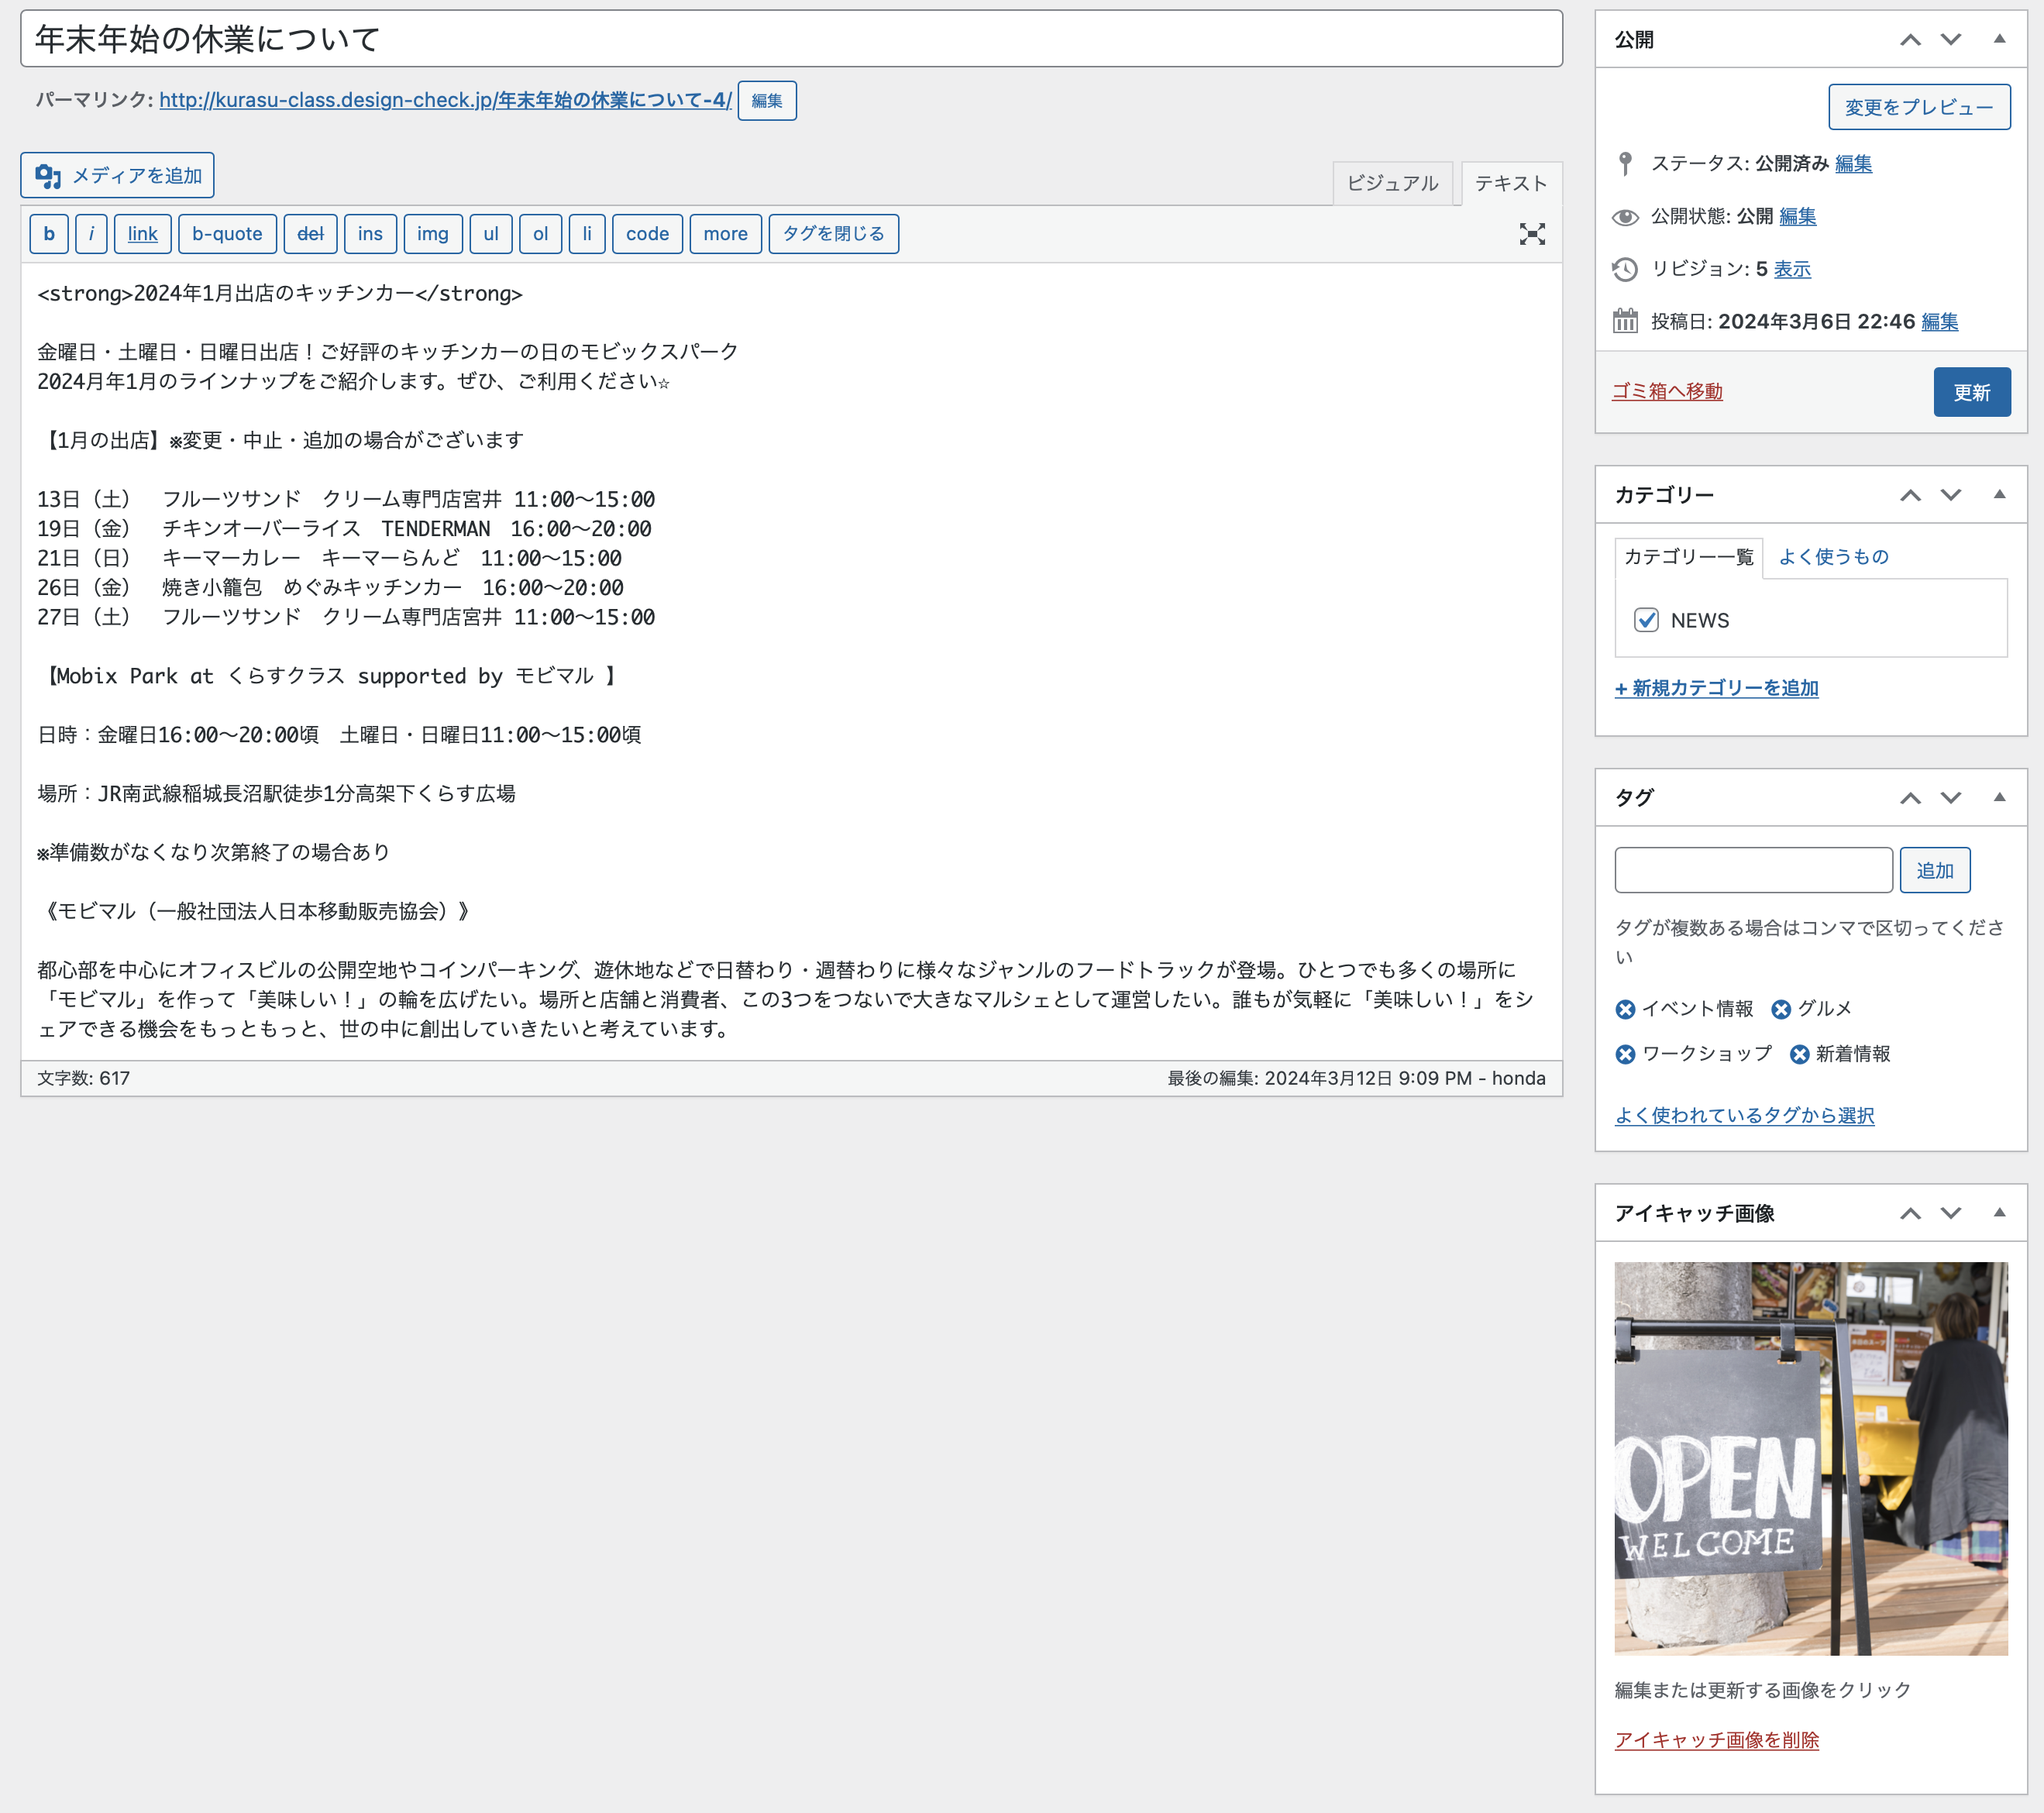Viewport: 2044px width, 1813px height.
Task: Remove the 新着情報 tag with its X icon
Action: (x=1799, y=1054)
